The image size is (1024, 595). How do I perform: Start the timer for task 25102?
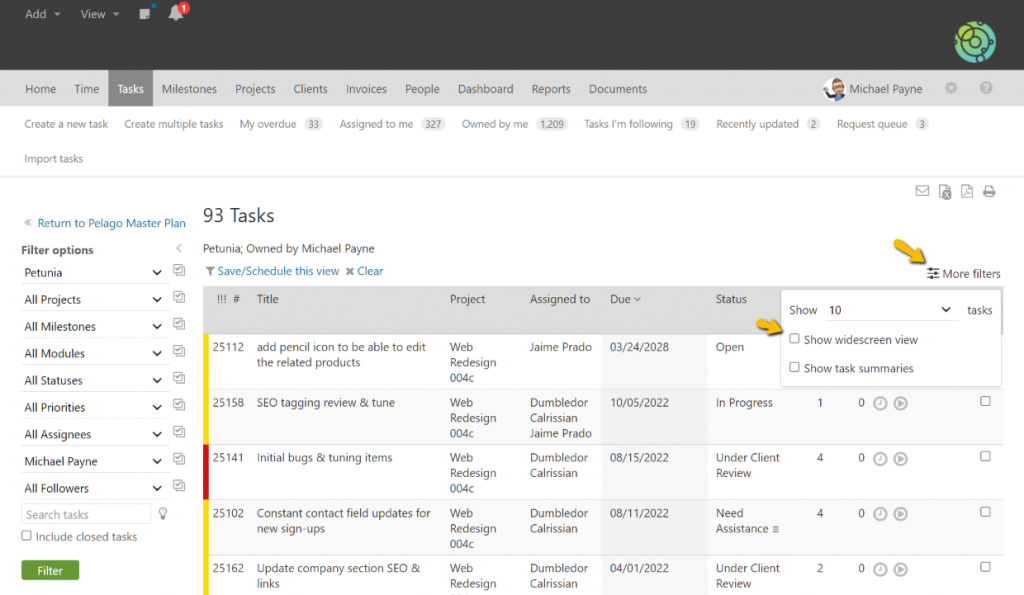(901, 514)
